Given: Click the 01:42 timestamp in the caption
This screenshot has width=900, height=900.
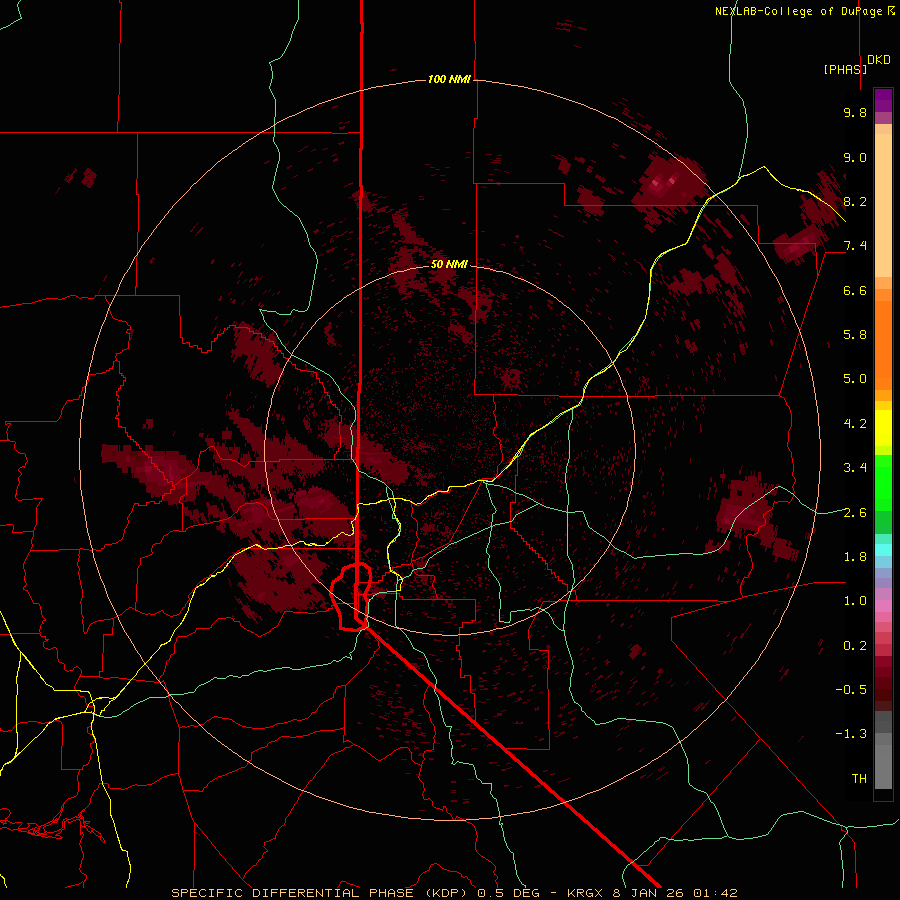Looking at the screenshot, I should 715,893.
